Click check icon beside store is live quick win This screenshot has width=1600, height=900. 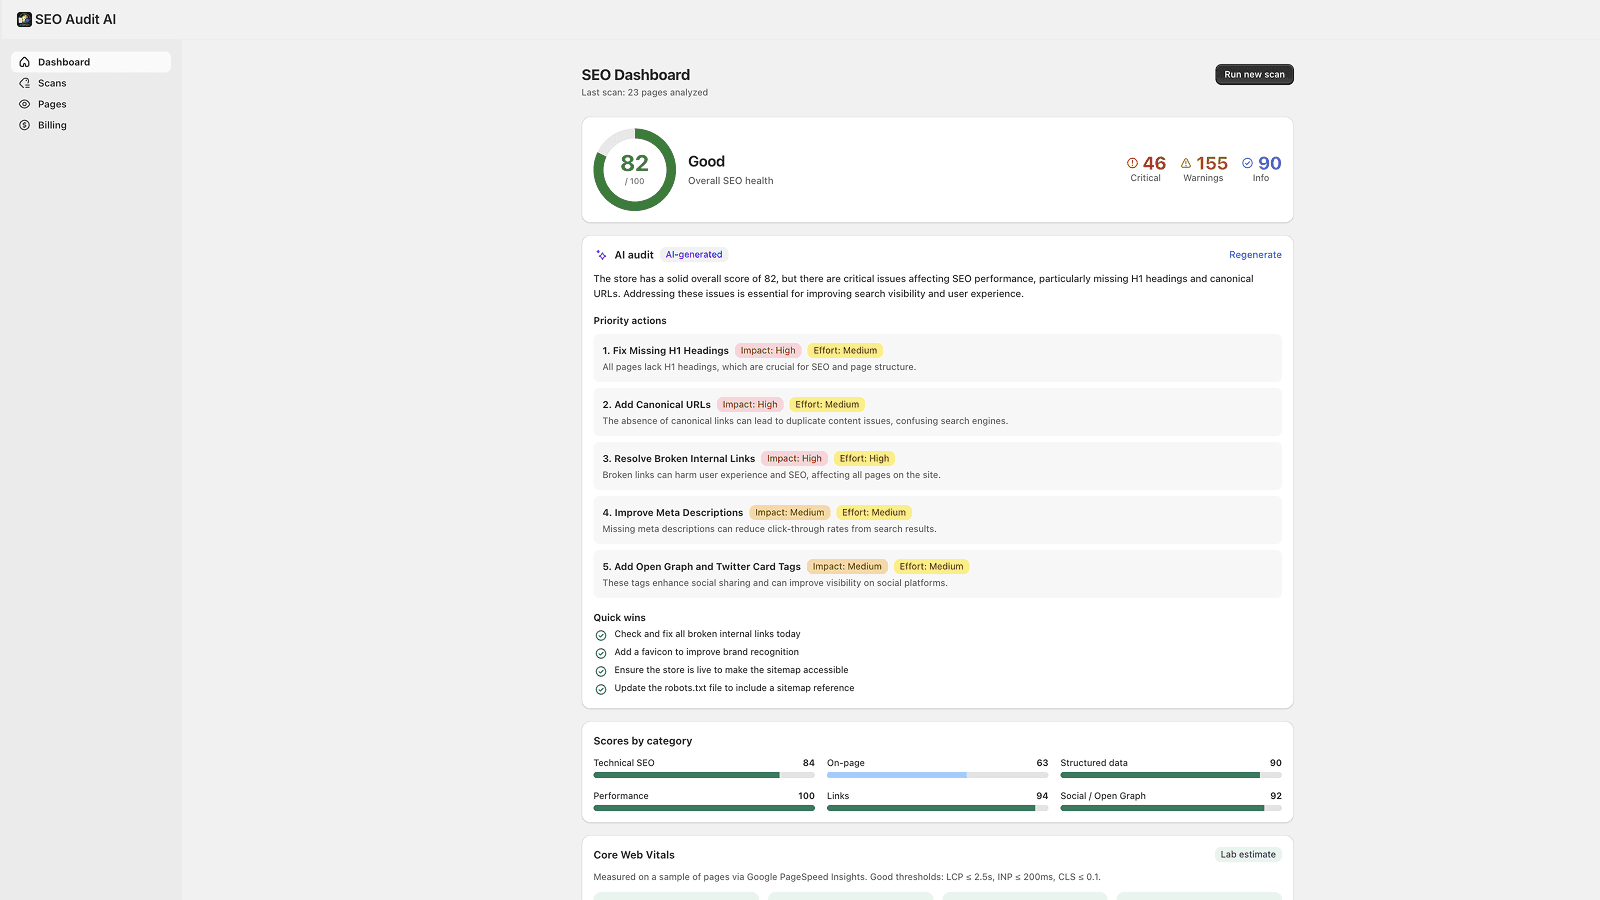click(601, 671)
